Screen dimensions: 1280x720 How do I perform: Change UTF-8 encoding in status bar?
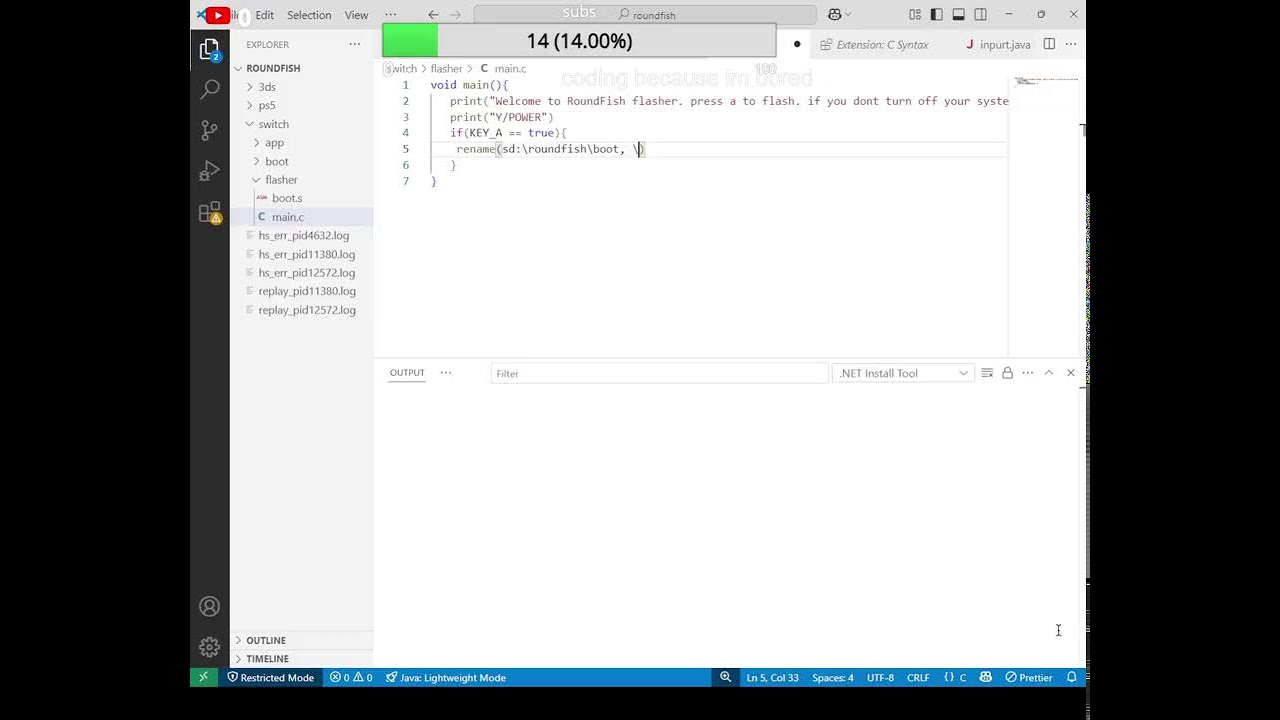coord(880,677)
